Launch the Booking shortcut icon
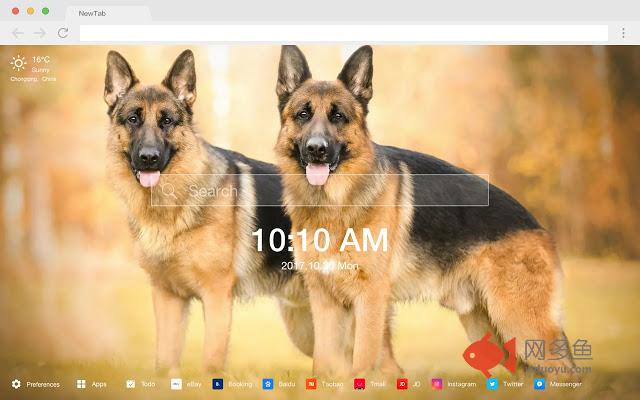The height and width of the screenshot is (400, 640). 218,384
